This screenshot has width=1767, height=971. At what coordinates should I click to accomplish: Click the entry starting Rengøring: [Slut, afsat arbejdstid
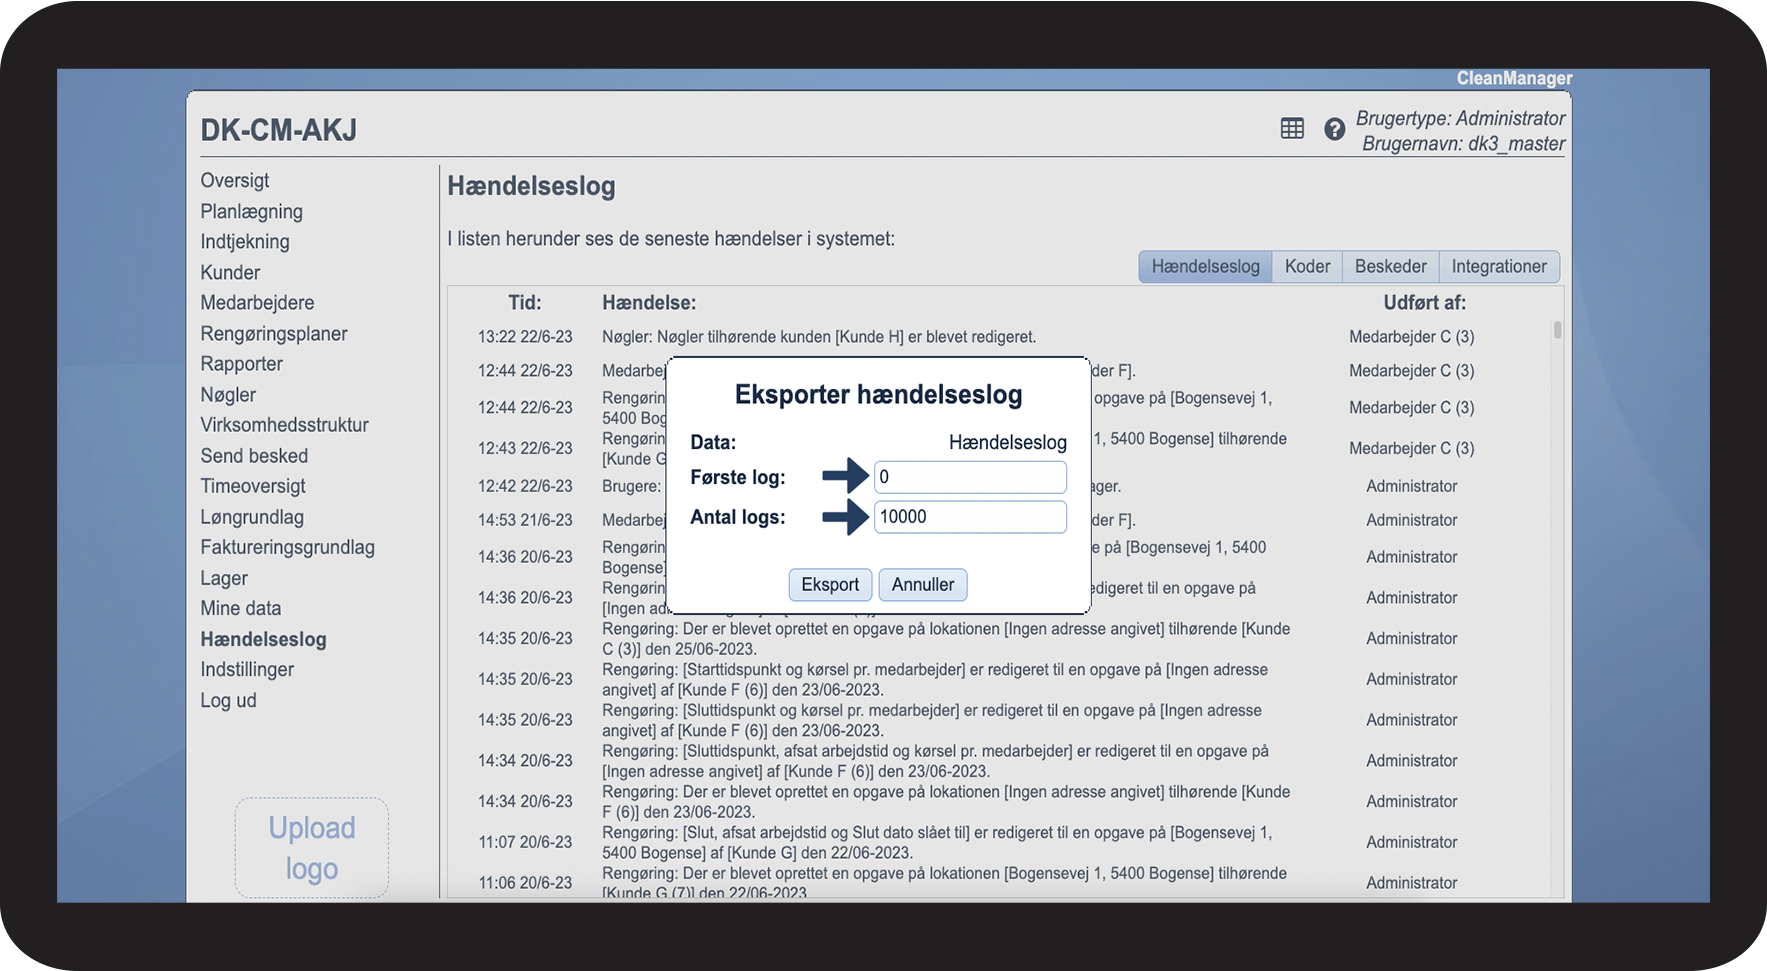point(937,843)
